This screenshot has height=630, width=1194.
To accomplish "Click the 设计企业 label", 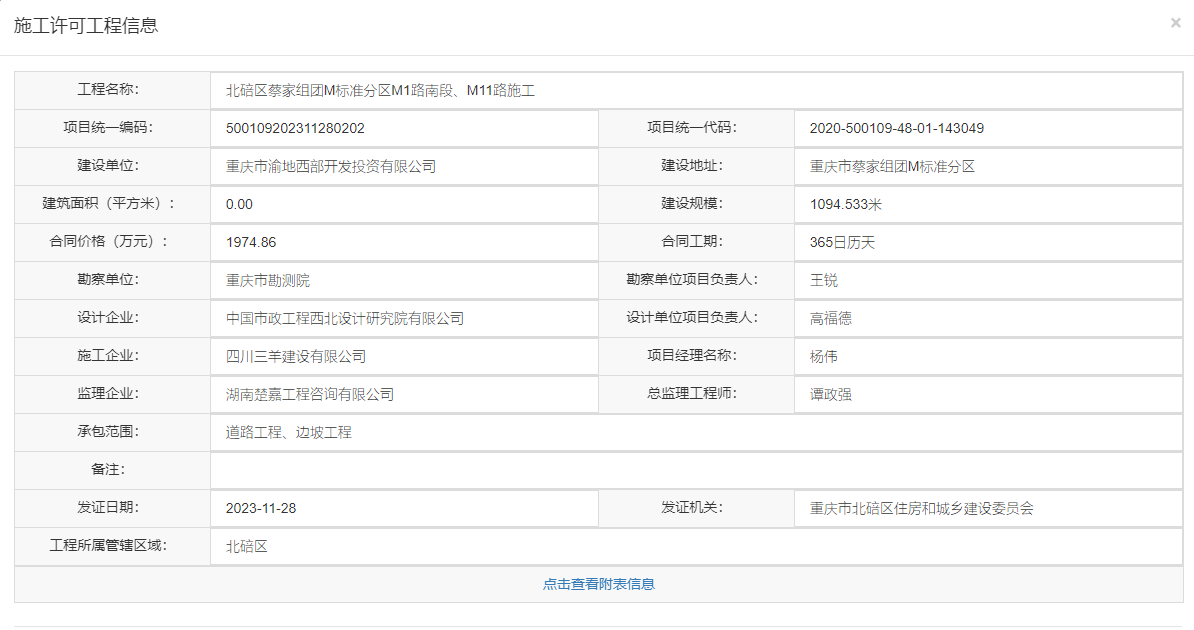I will point(107,318).
